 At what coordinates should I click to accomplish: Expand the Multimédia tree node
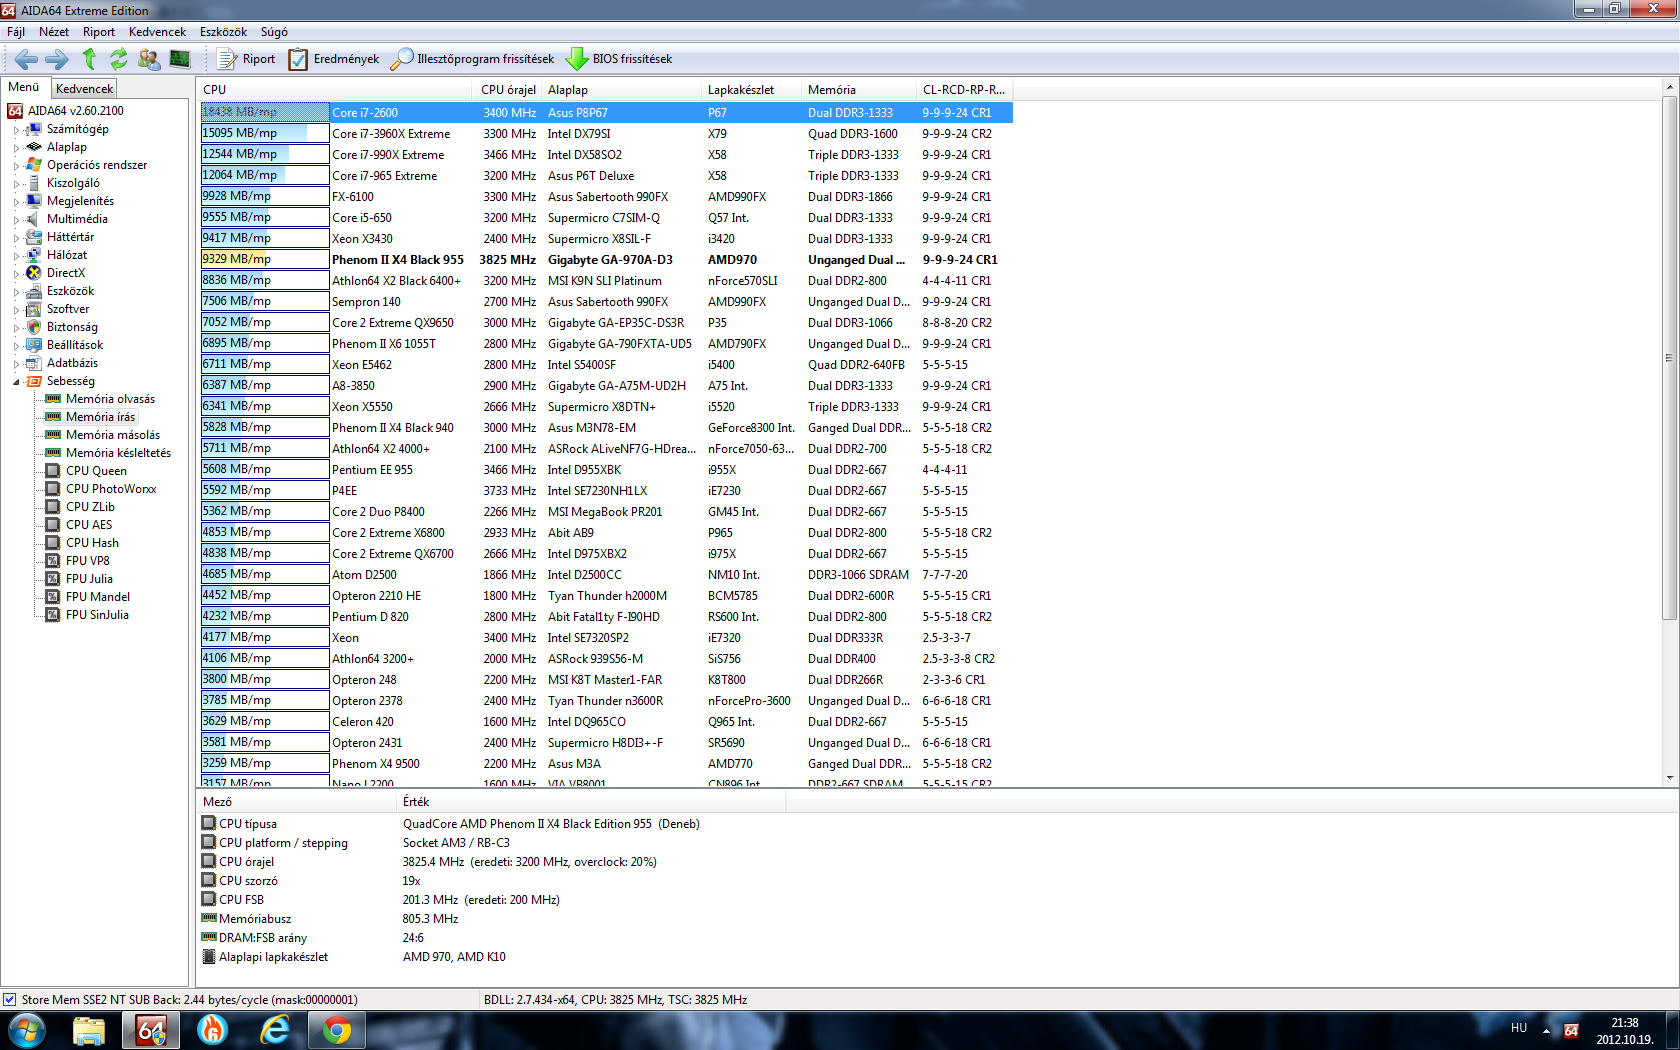16,220
